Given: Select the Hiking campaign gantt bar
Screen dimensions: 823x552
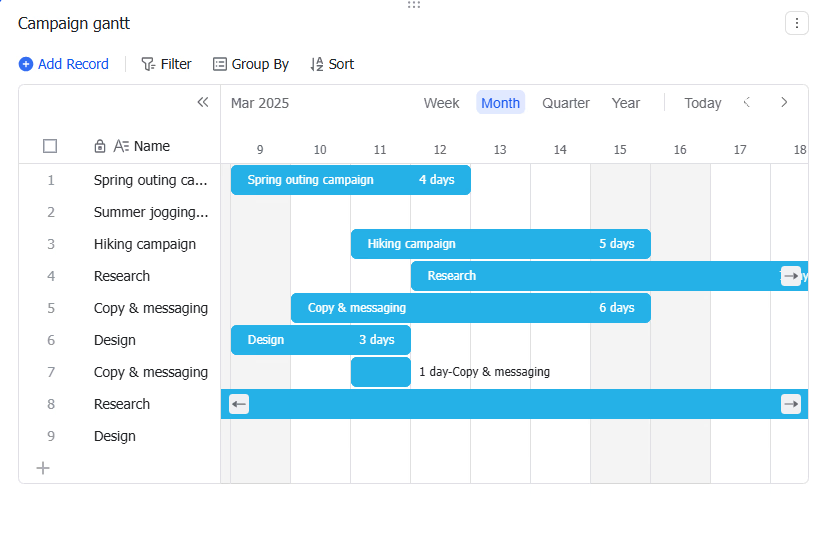Looking at the screenshot, I should pyautogui.click(x=501, y=244).
